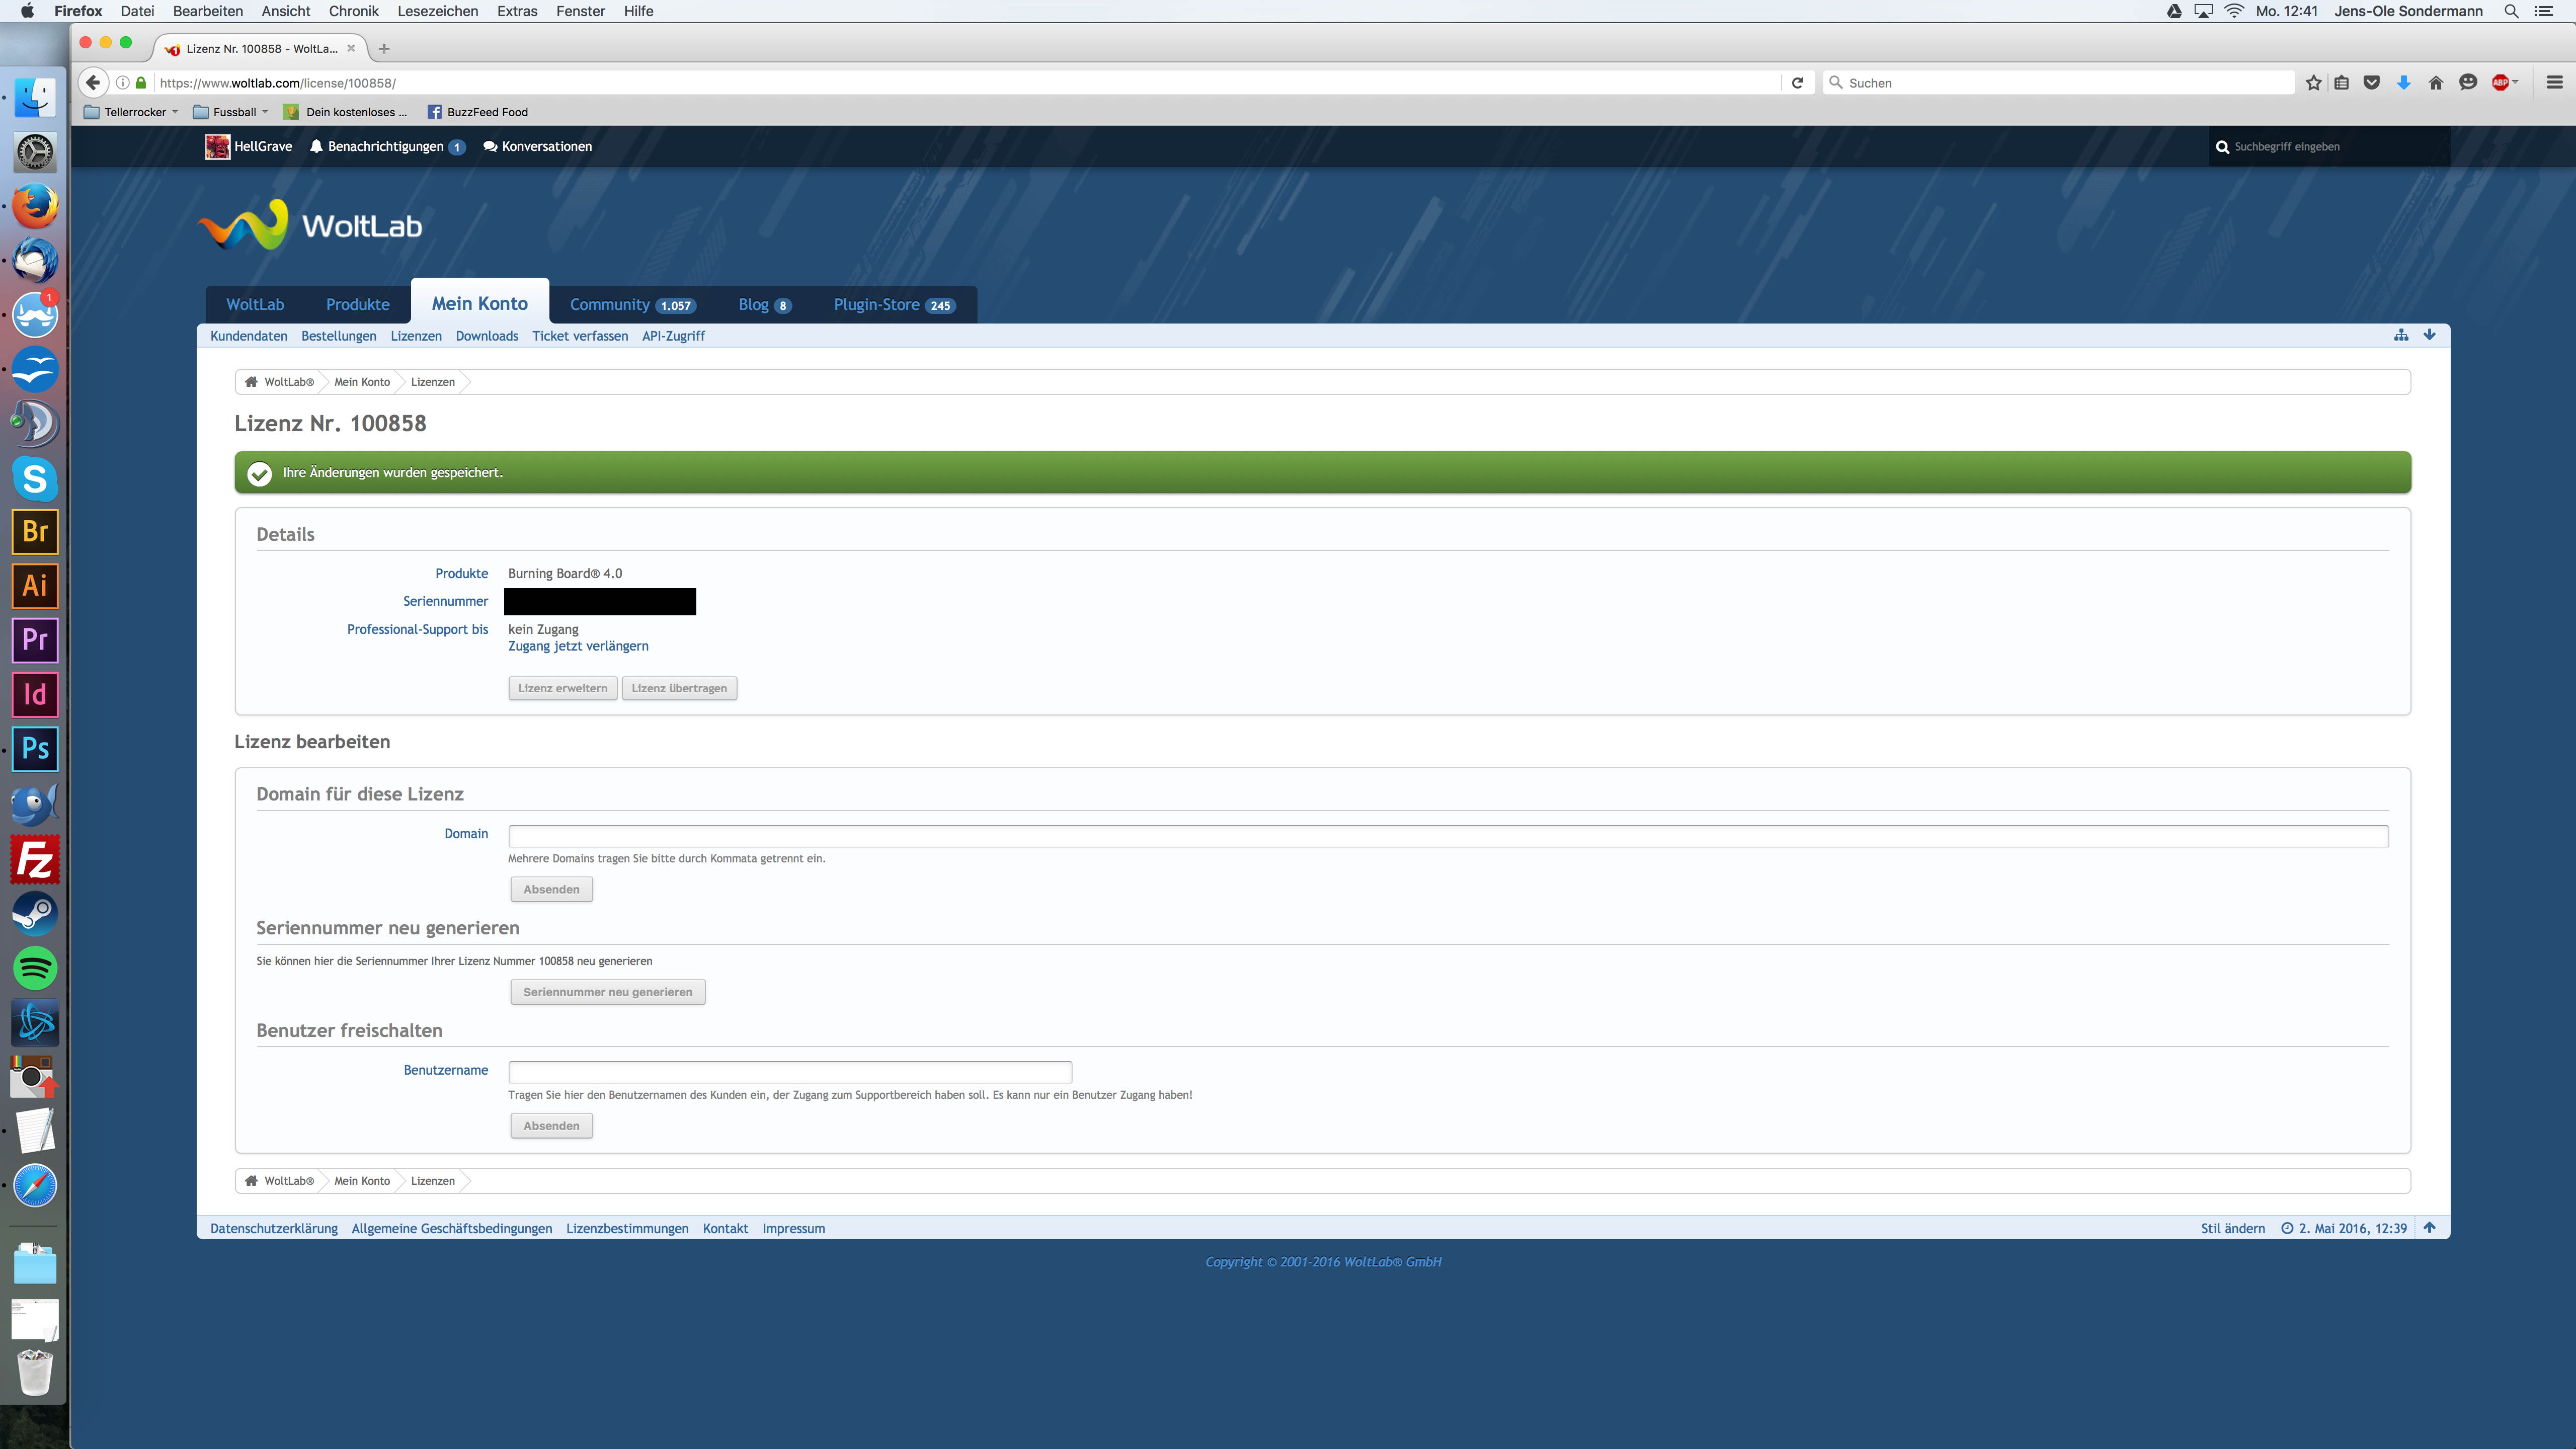Open the Firefox downloads arrow icon
This screenshot has height=1449, width=2576.
coord(2403,83)
